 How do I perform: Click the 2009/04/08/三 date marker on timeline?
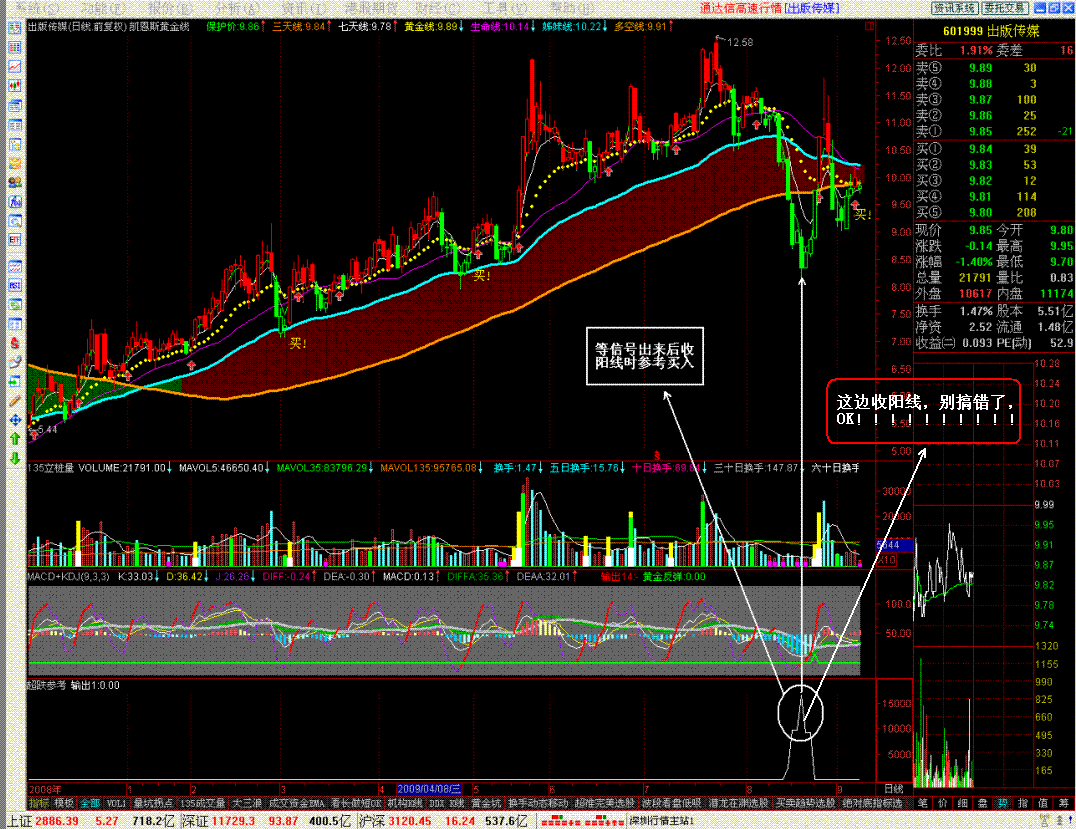429,789
